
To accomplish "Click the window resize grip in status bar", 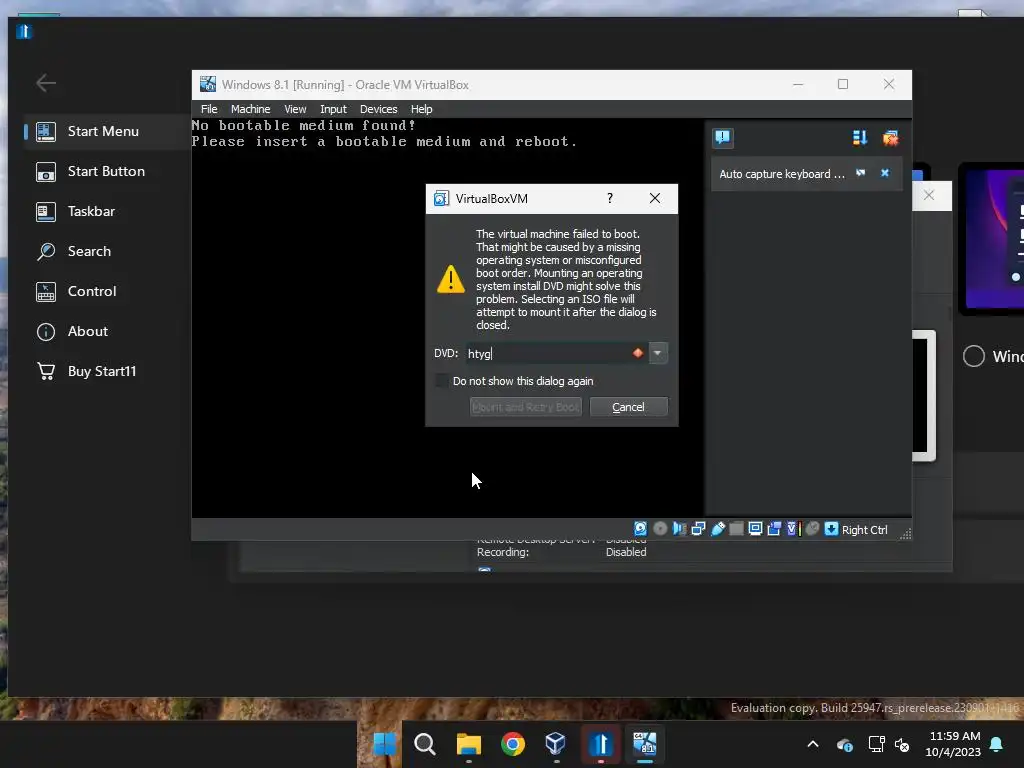I will pyautogui.click(x=905, y=534).
